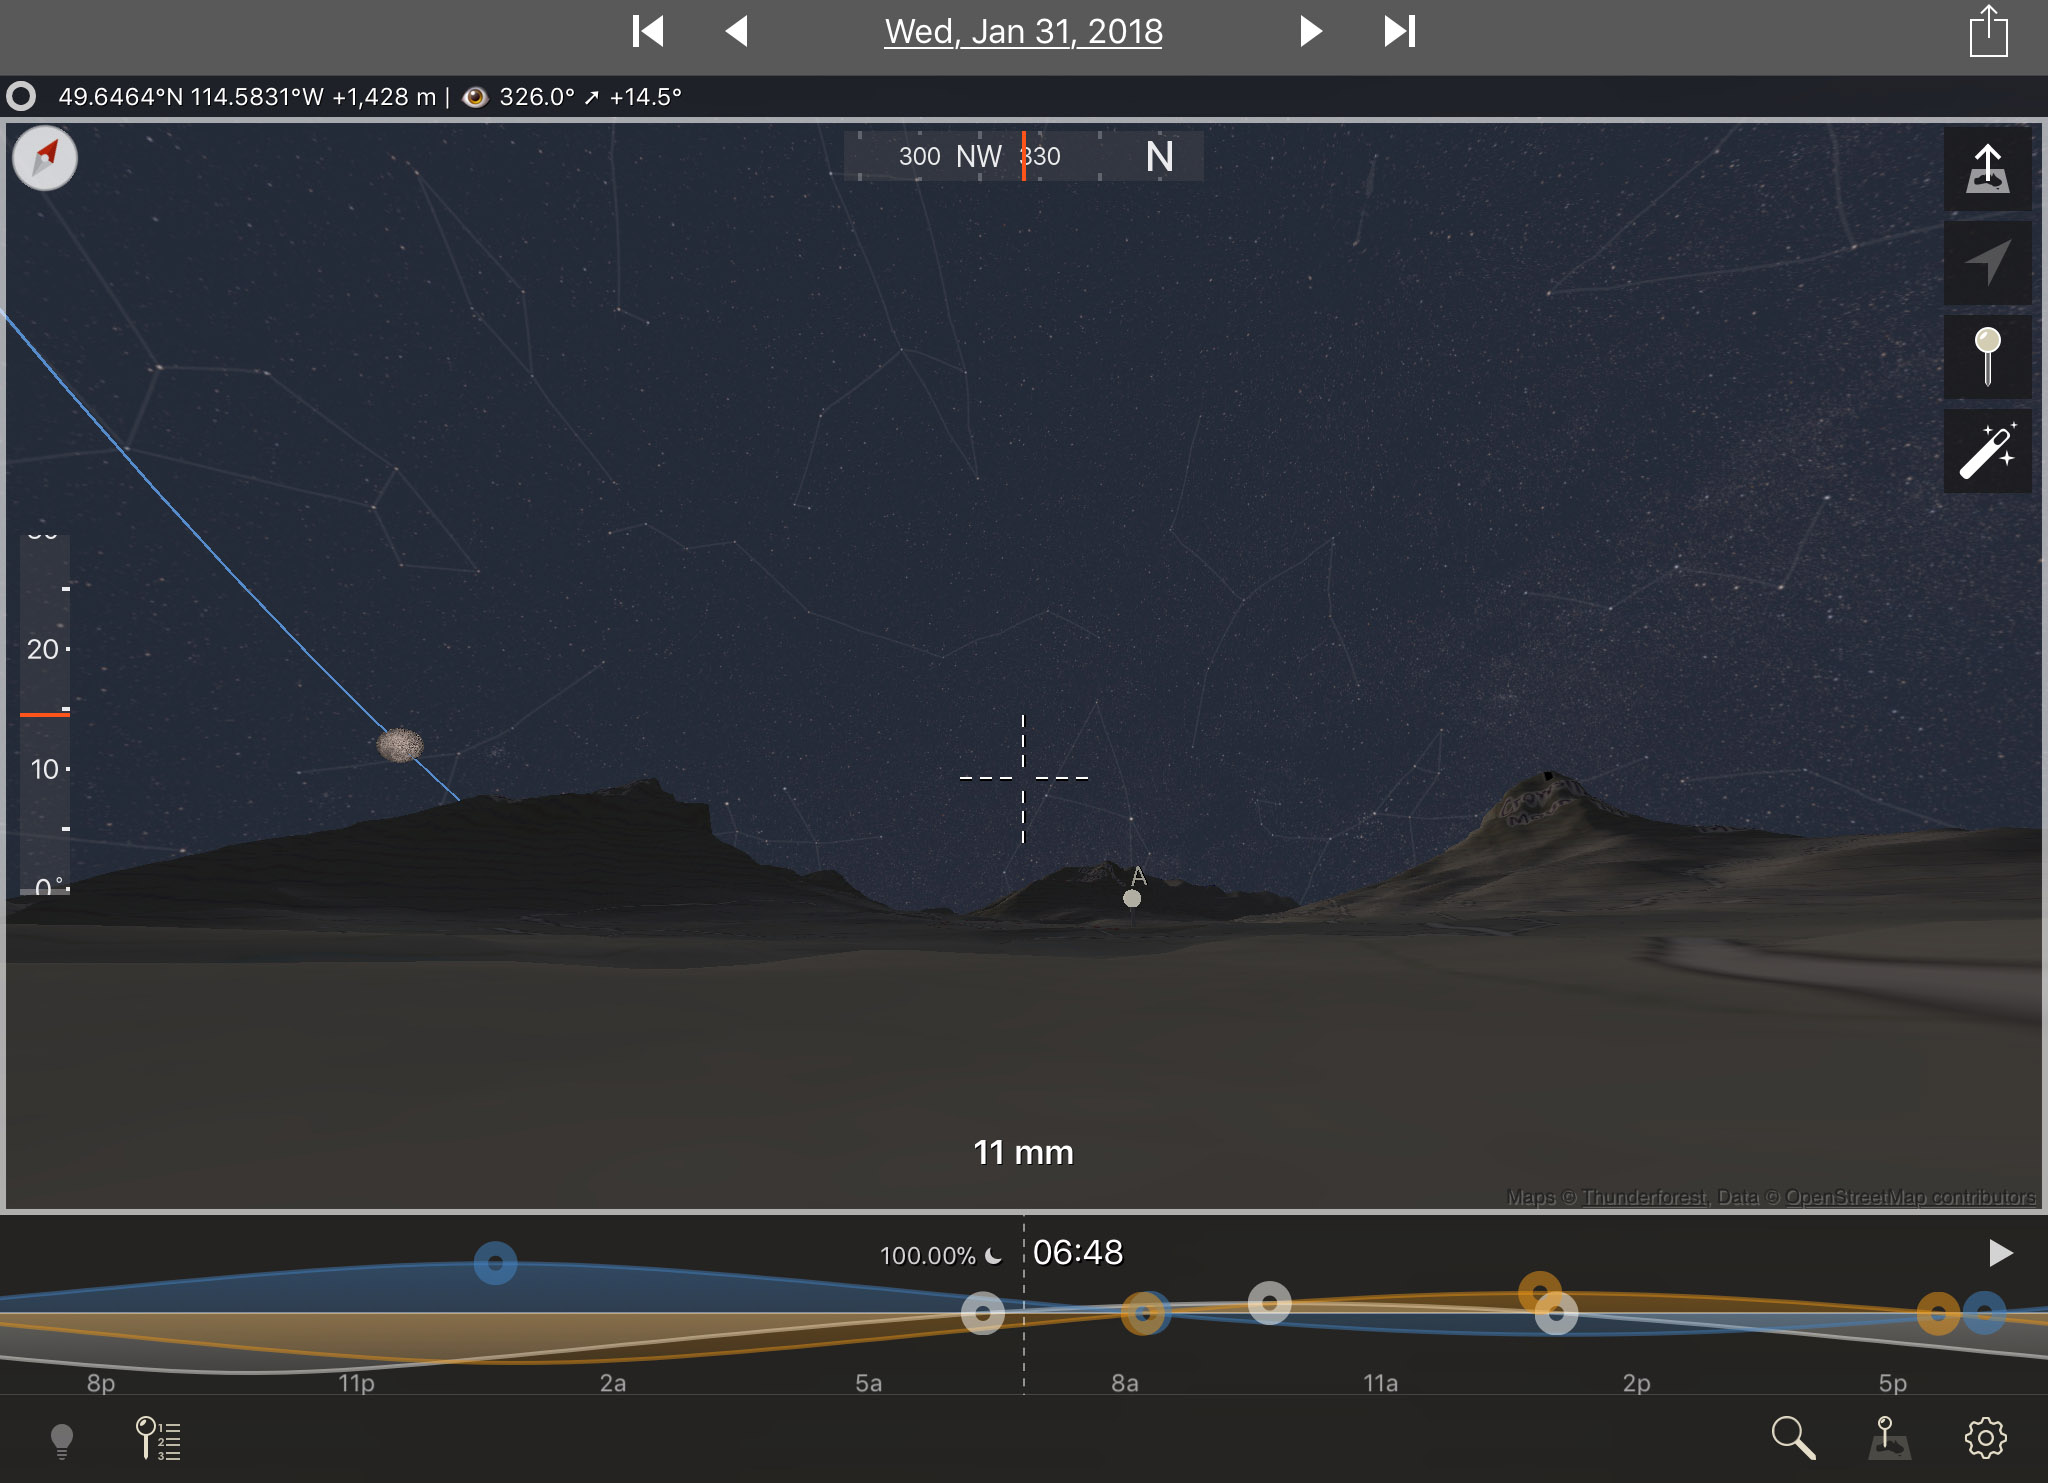Viewport: 2048px width, 1483px height.
Task: Toggle the location circle indicator
Action: (21, 97)
